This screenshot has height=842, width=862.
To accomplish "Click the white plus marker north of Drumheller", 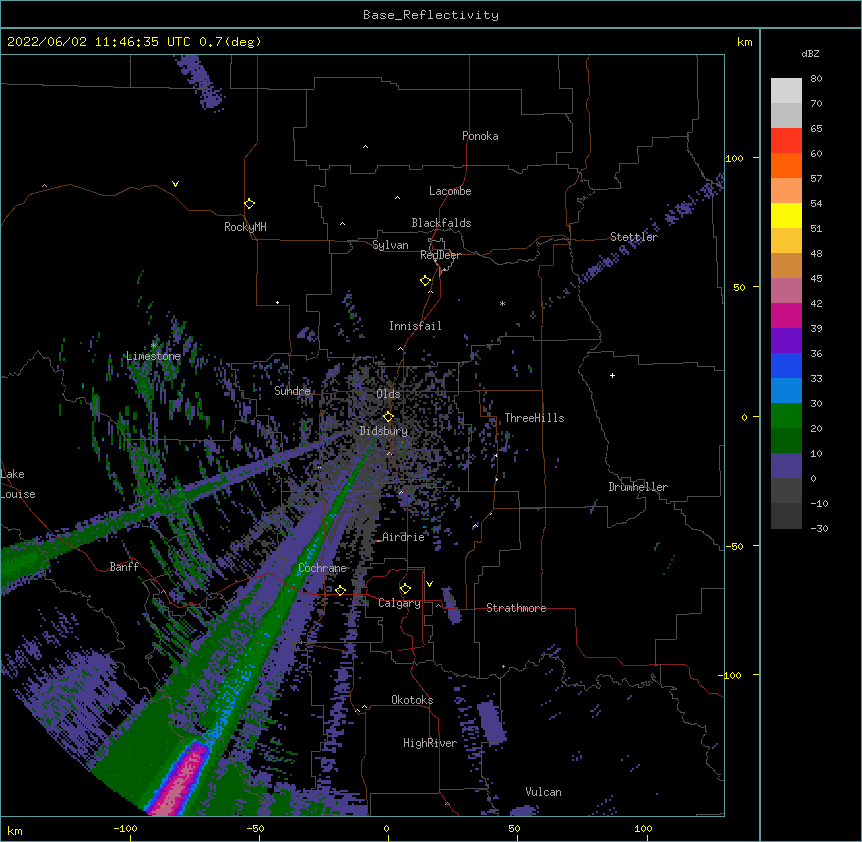I will point(612,375).
